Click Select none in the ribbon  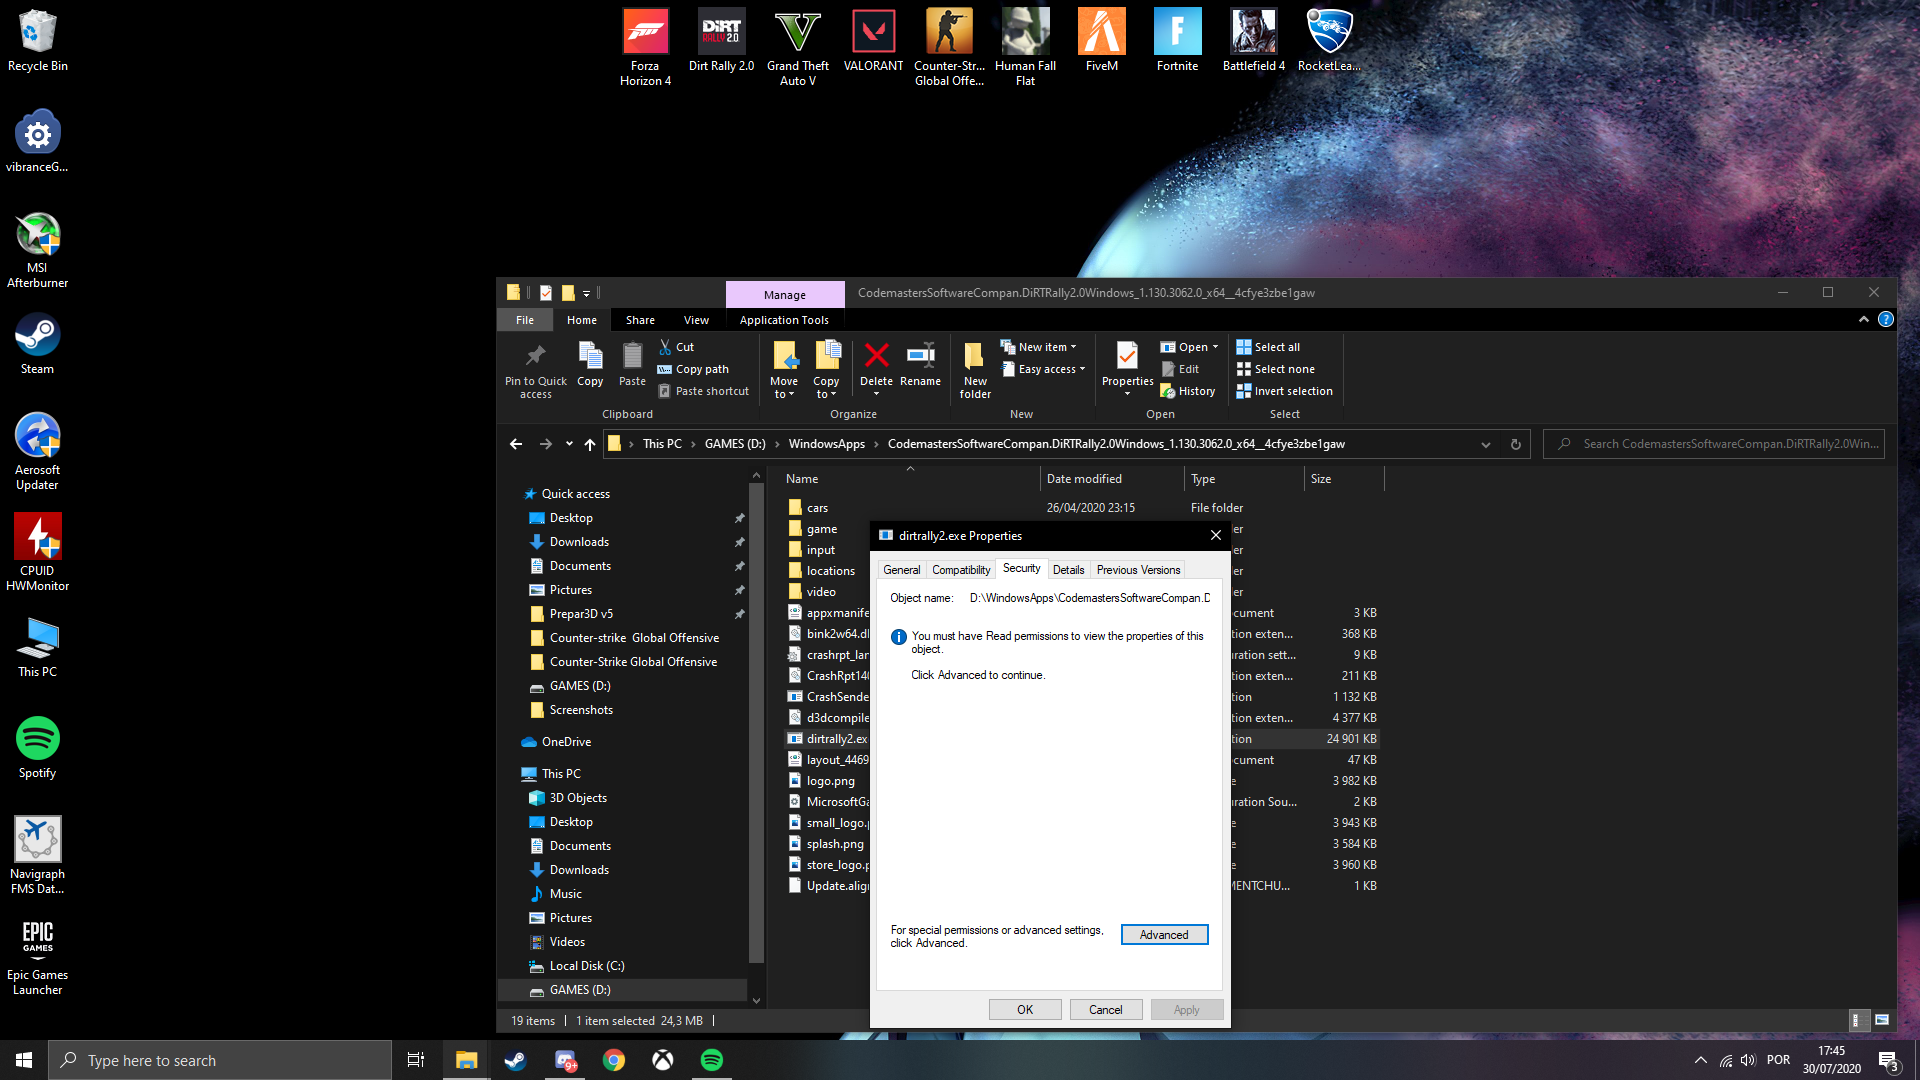[1275, 369]
